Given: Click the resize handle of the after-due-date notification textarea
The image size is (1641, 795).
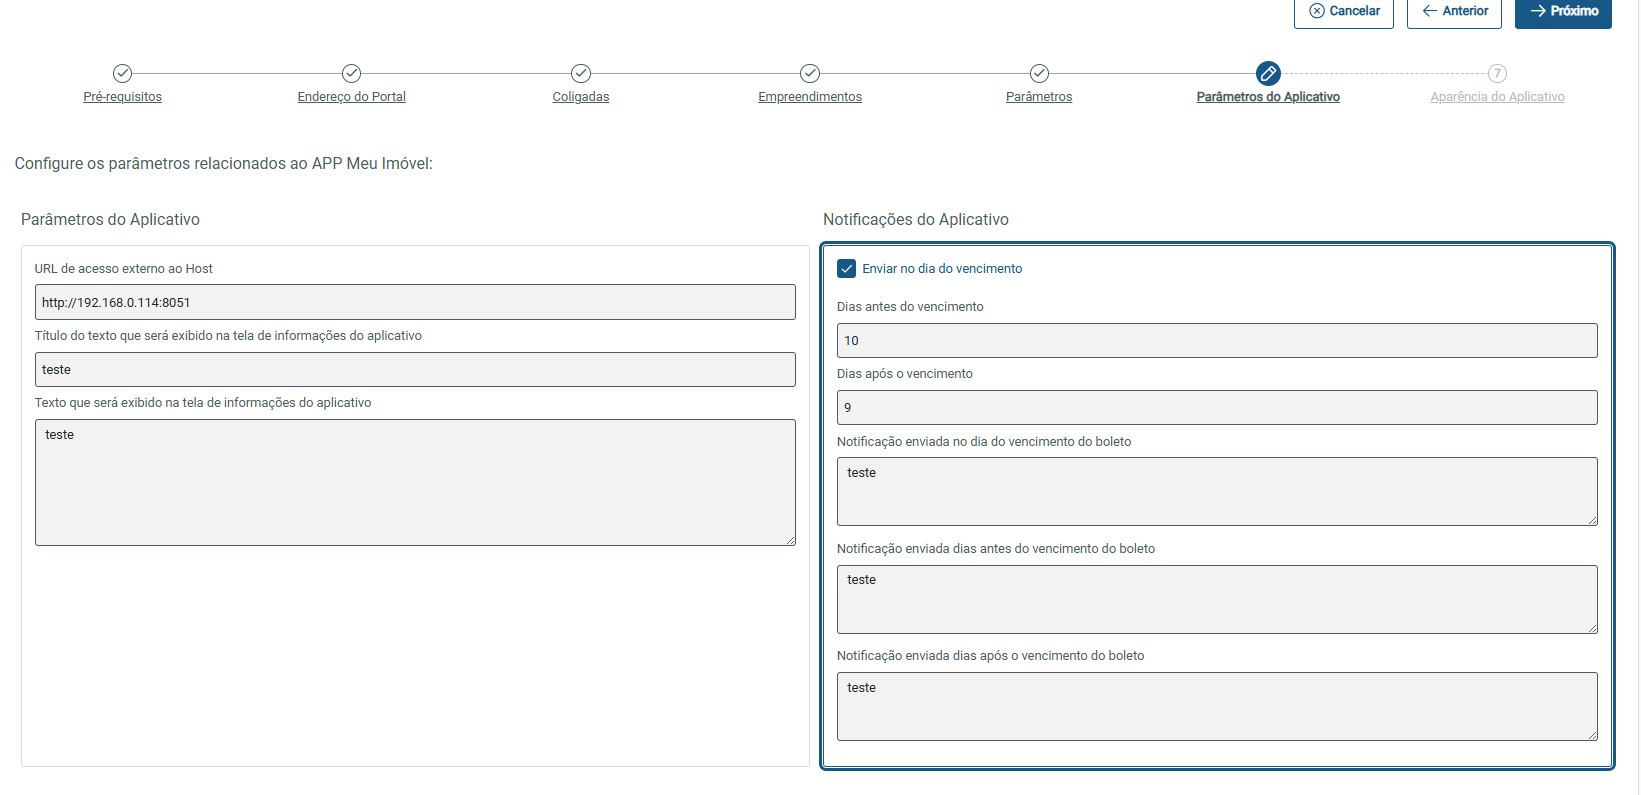Looking at the screenshot, I should pyautogui.click(x=1592, y=735).
